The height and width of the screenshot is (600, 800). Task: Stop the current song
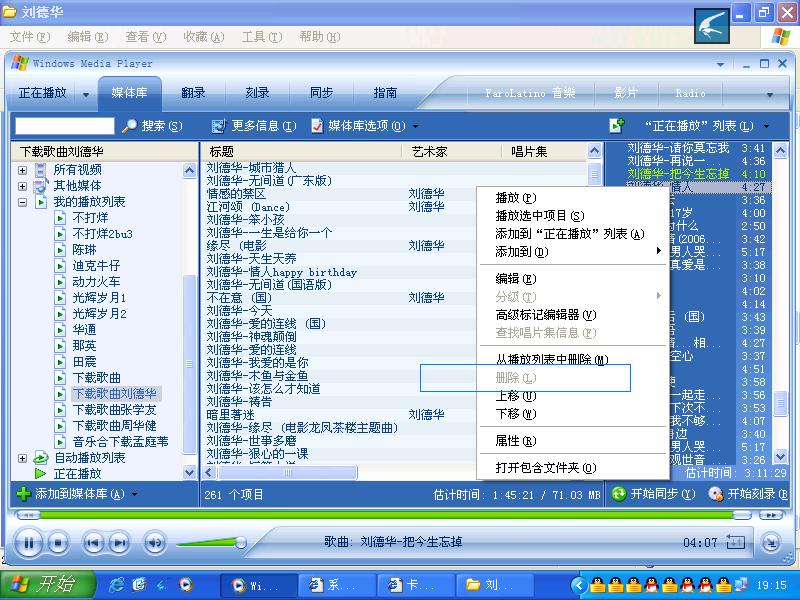(x=58, y=543)
